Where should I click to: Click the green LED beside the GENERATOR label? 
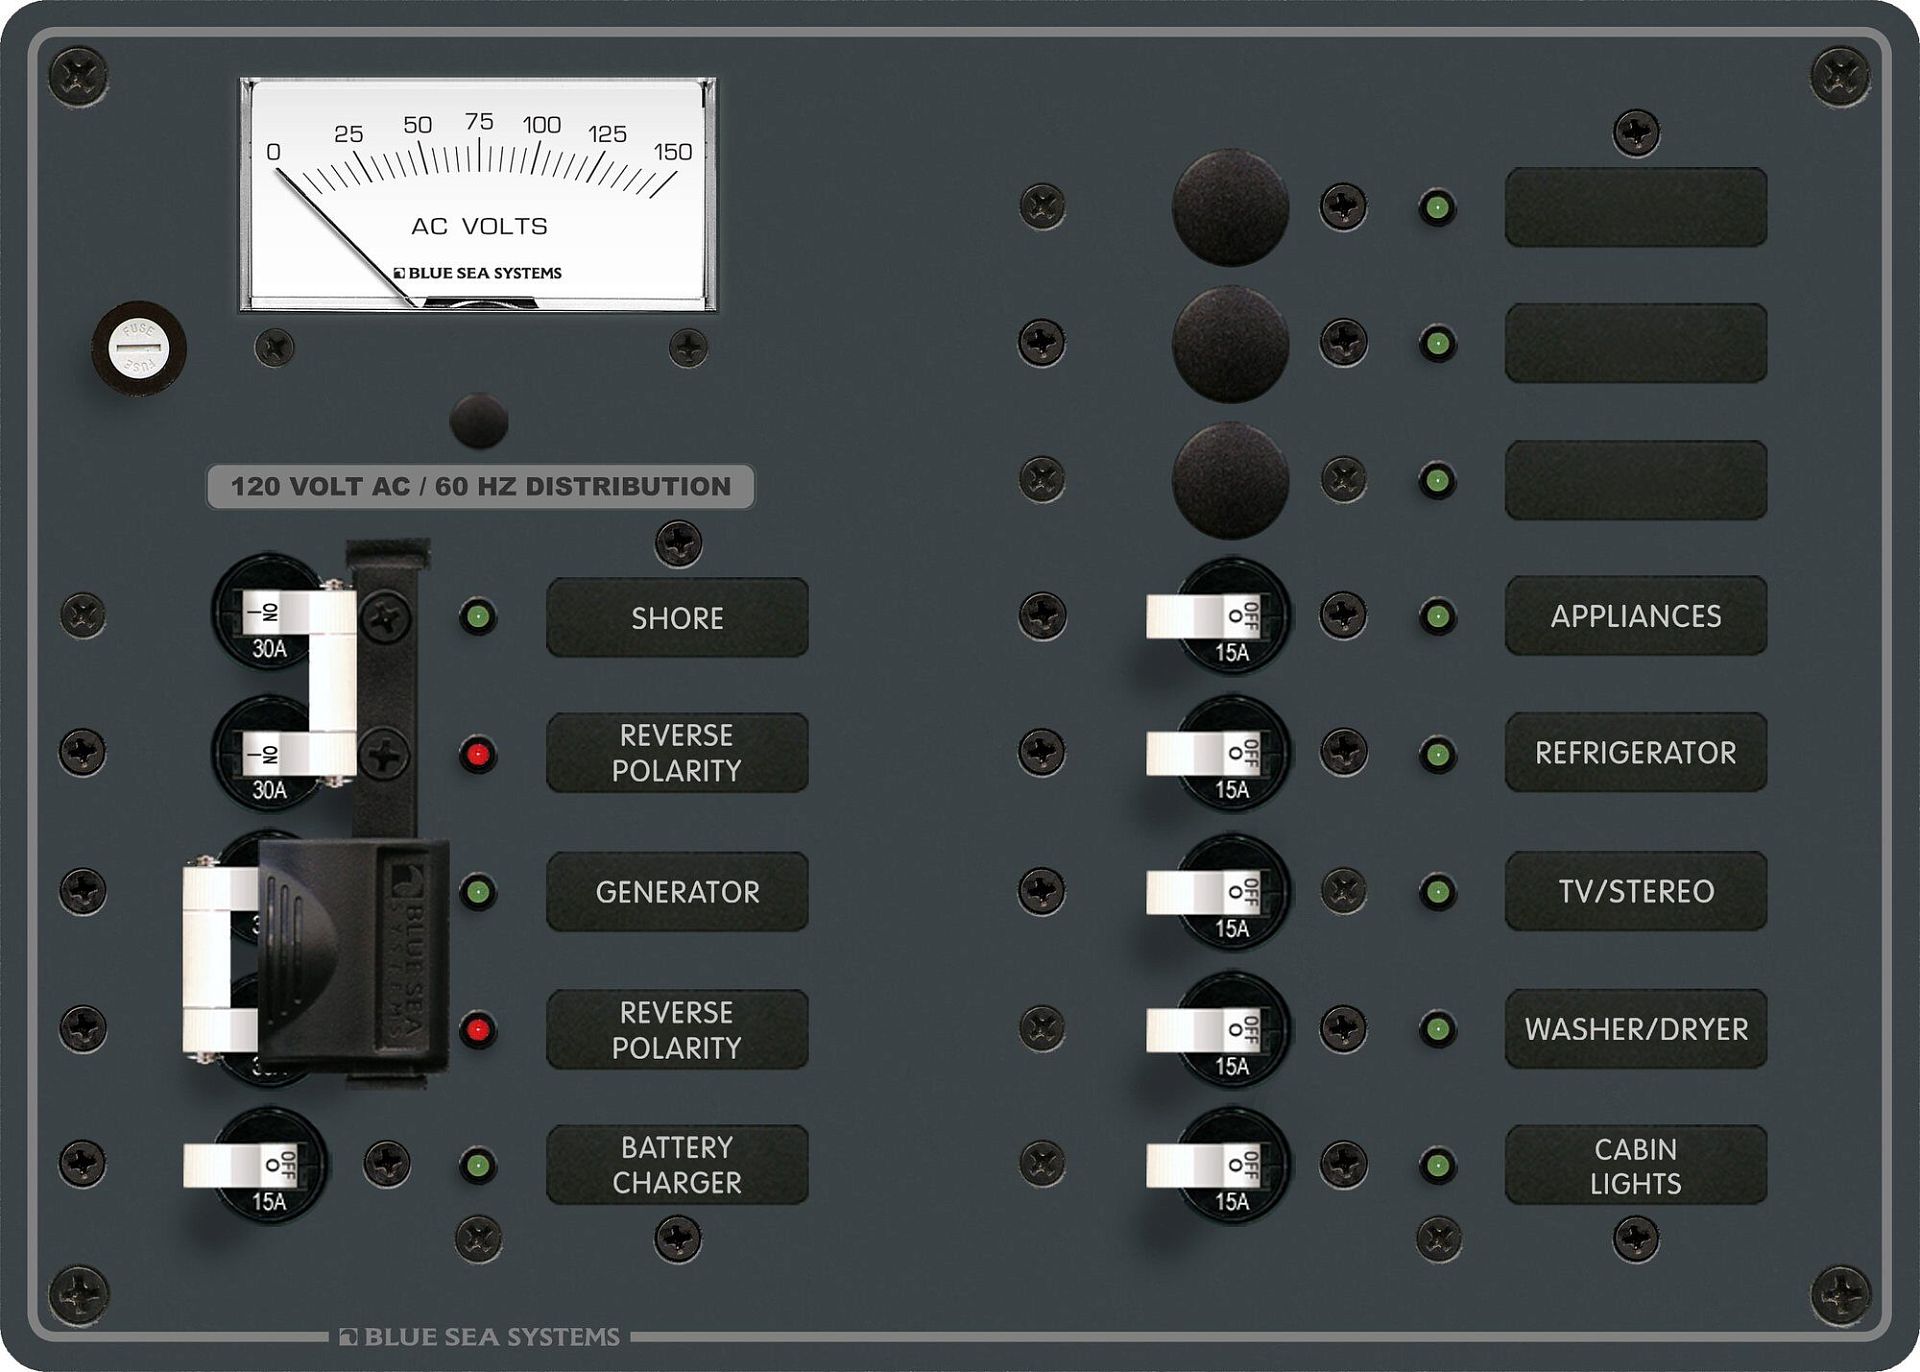point(478,891)
